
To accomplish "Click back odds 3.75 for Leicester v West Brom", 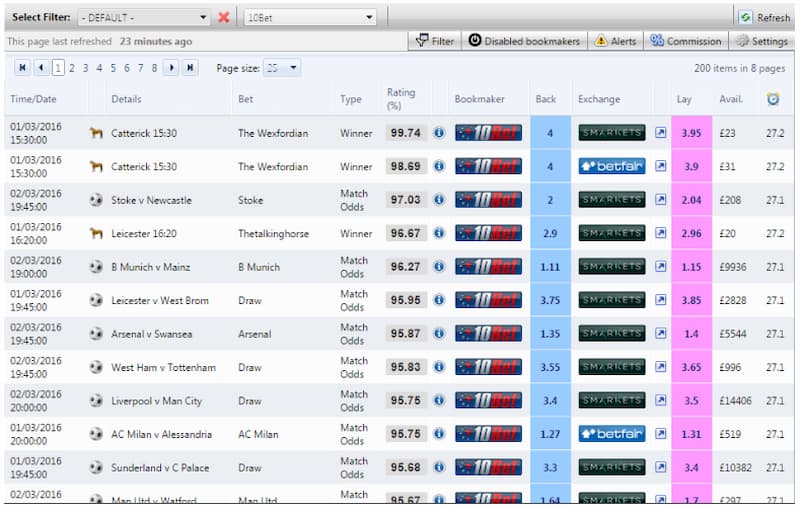I will 550,300.
